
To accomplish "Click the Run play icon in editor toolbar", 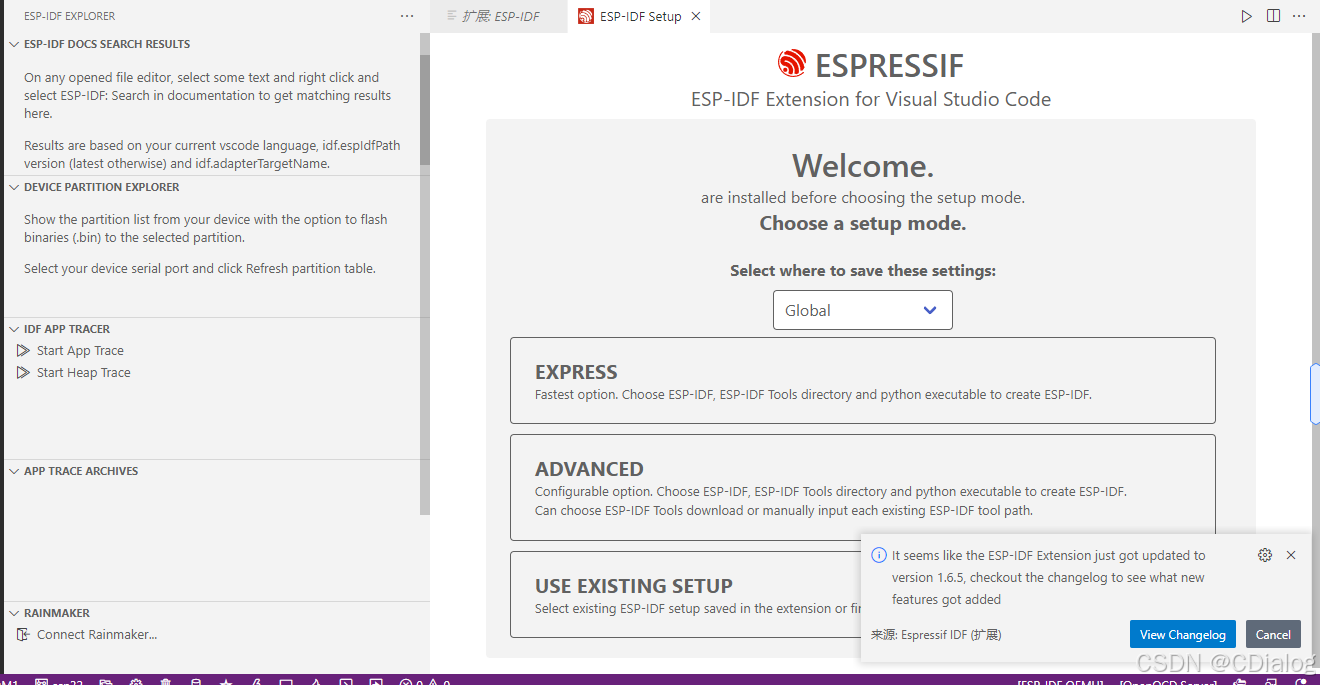I will [1246, 16].
